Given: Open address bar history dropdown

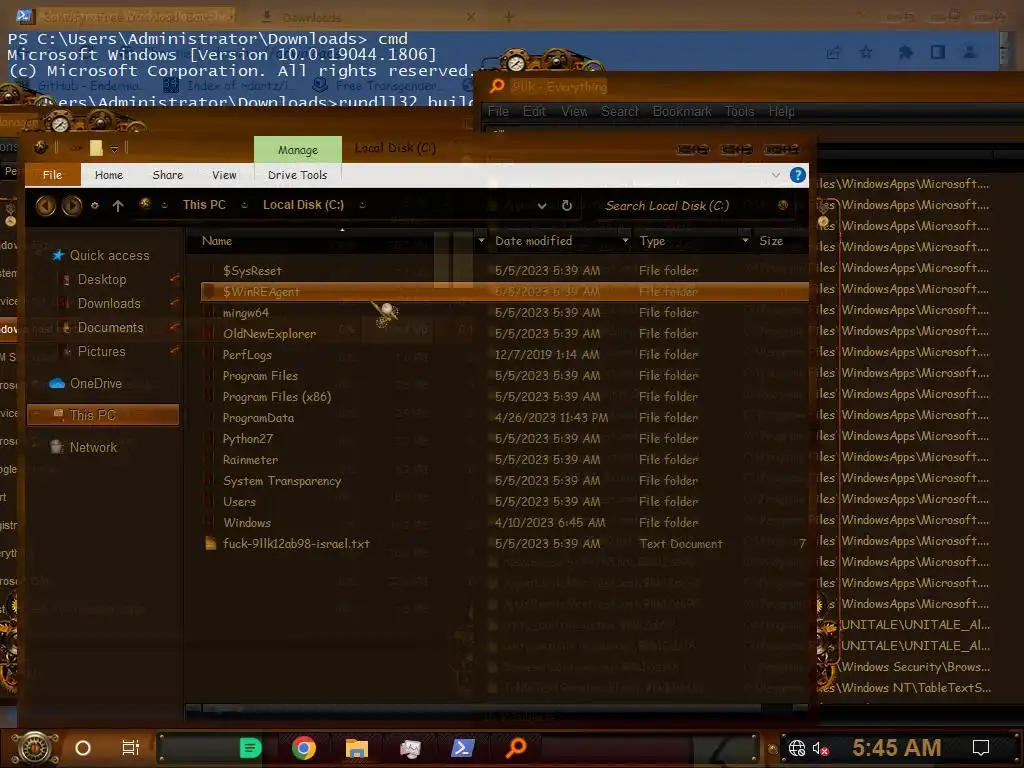Looking at the screenshot, I should click(x=542, y=206).
